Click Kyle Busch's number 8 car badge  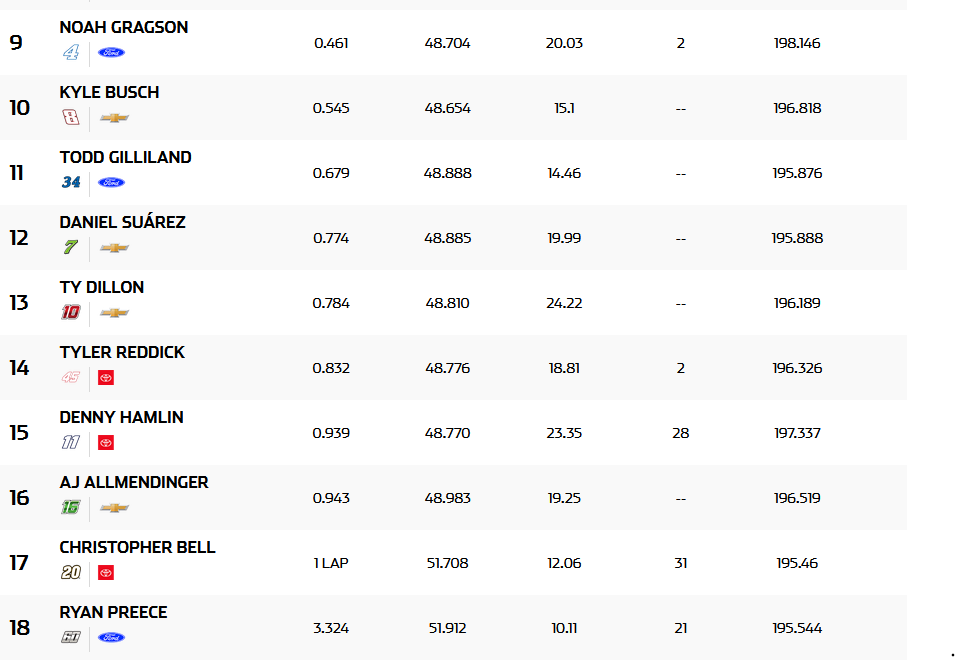70,118
